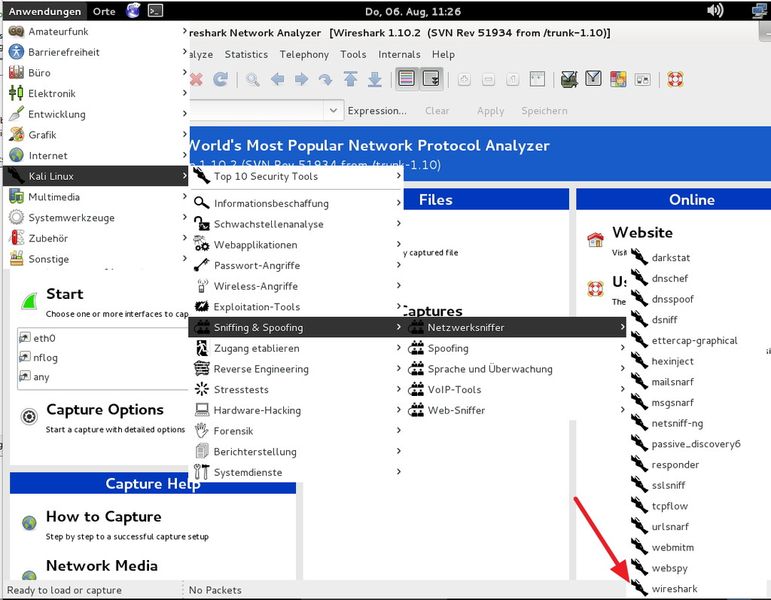Expand the Schwachstellenanalyse submenu
Image resolution: width=771 pixels, height=600 pixels.
(297, 224)
